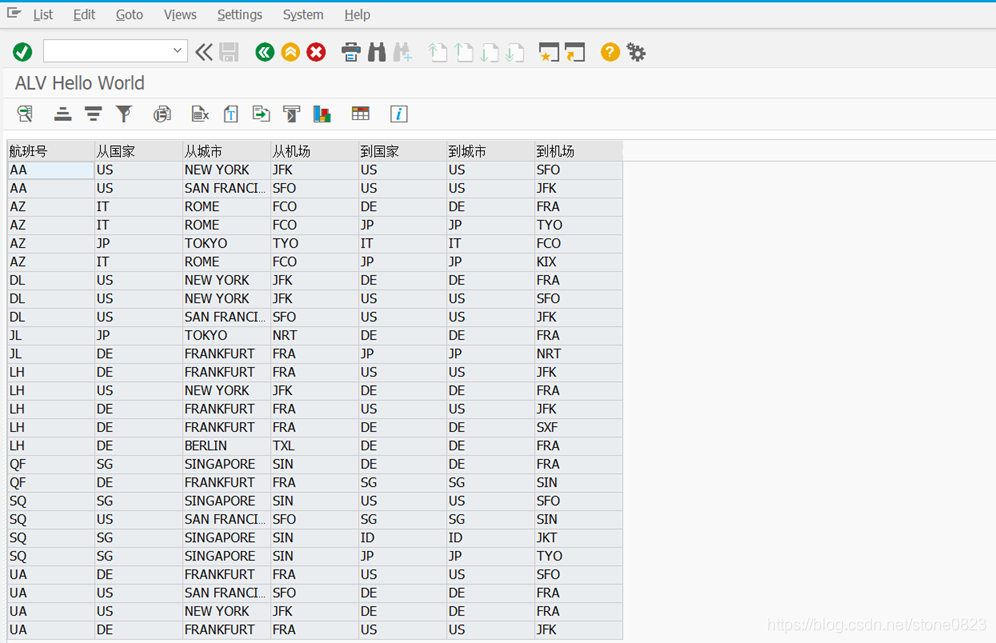
Task: Click the Change Layout grid icon
Action: click(360, 114)
